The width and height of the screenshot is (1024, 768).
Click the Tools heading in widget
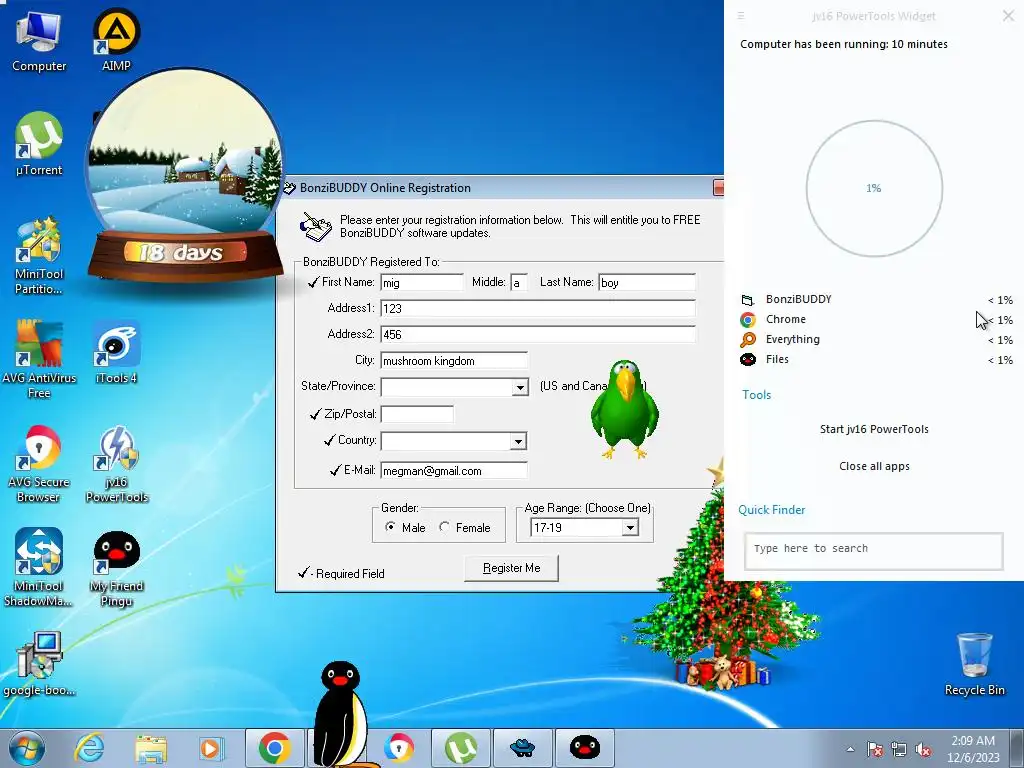[x=756, y=394]
